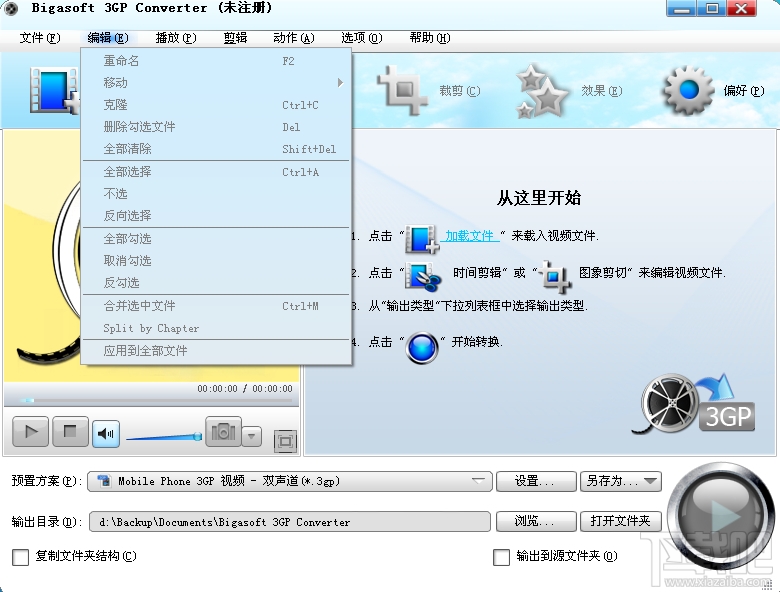This screenshot has width=780, height=592.
Task: Click the 浏览... button
Action: click(x=536, y=521)
